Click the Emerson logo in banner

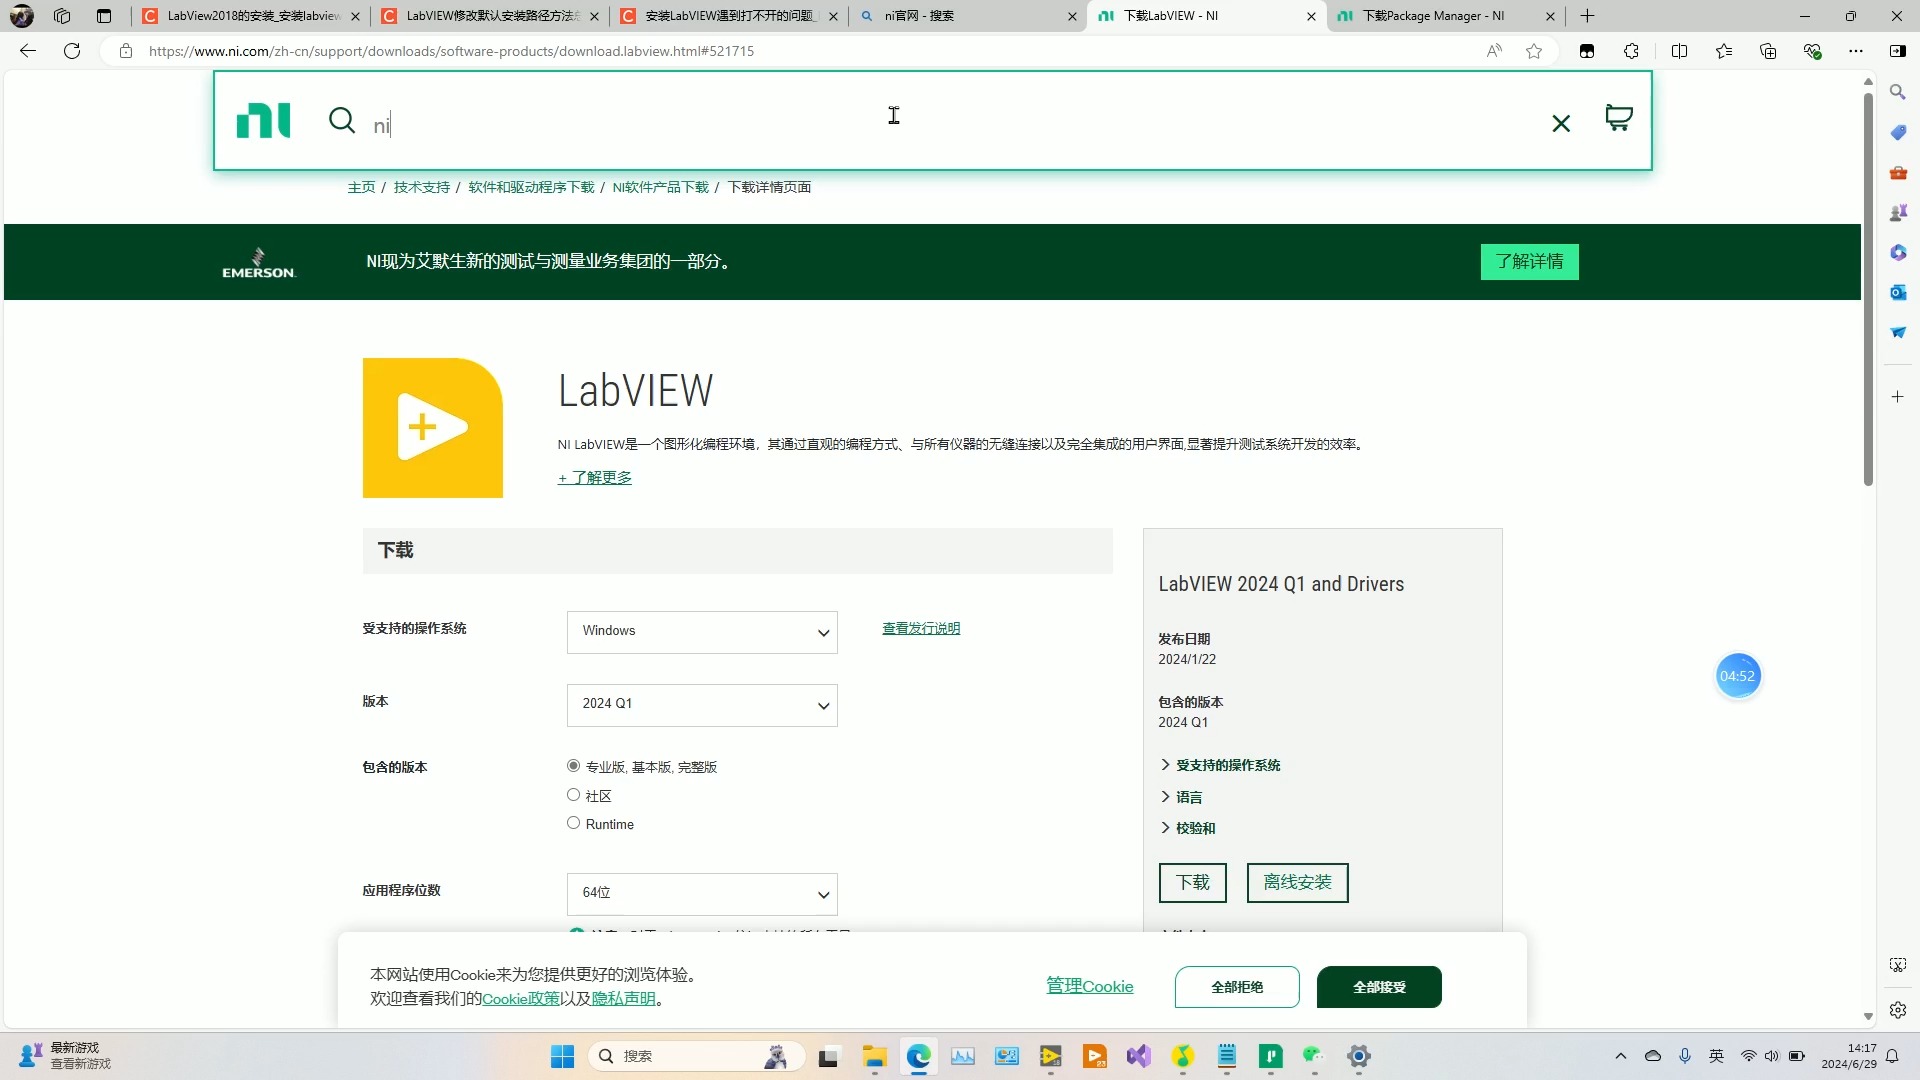click(258, 263)
